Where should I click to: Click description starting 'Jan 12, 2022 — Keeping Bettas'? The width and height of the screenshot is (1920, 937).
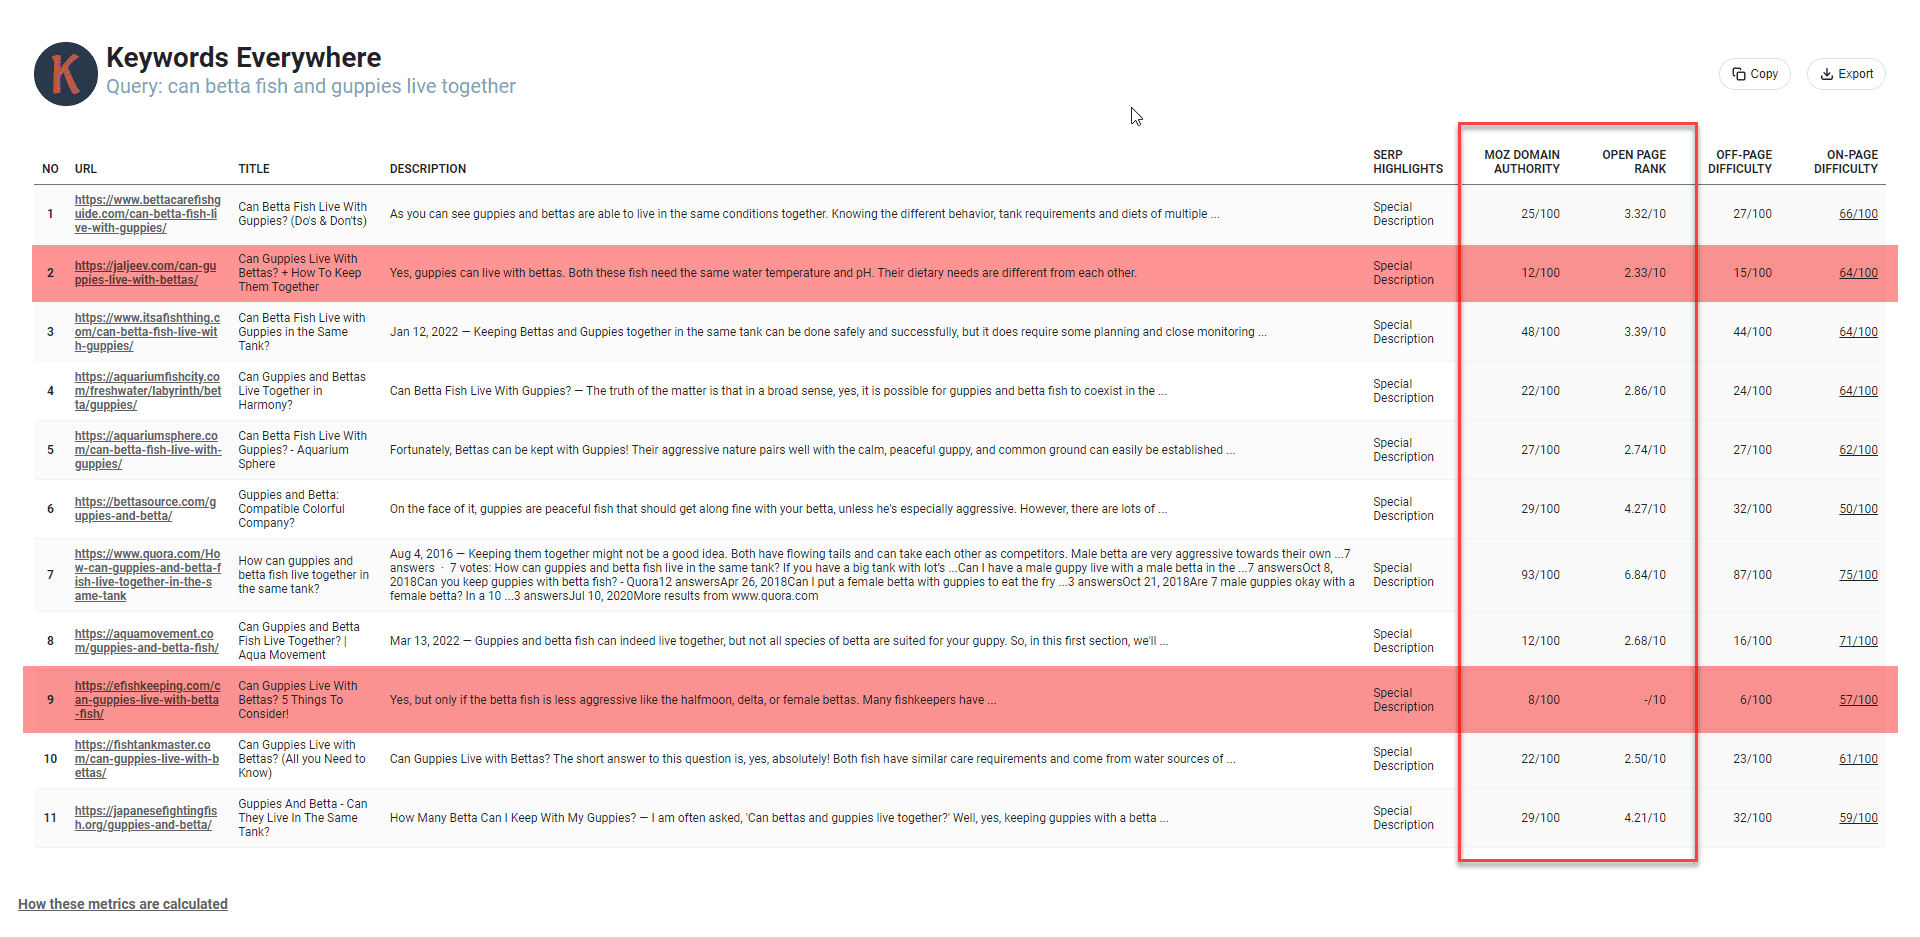828,332
